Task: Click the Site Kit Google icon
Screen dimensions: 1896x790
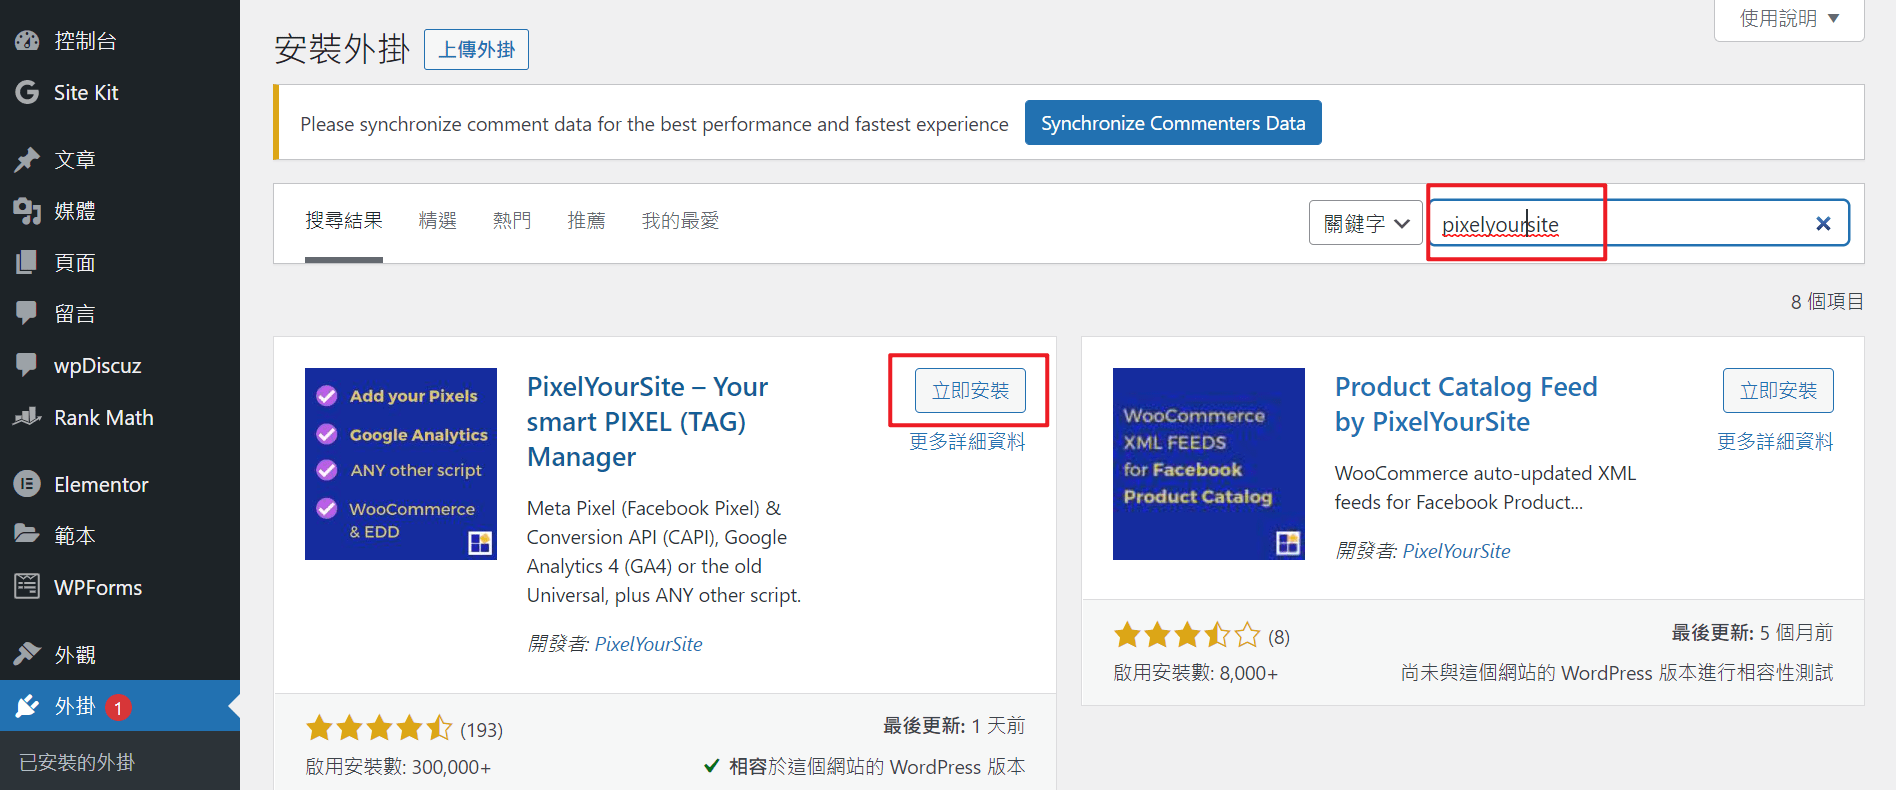Action: [27, 93]
